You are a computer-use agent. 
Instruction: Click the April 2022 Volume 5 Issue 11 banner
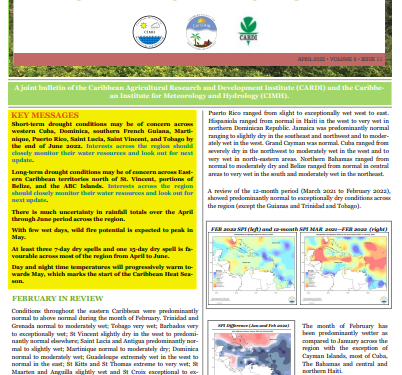pyautogui.click(x=340, y=59)
